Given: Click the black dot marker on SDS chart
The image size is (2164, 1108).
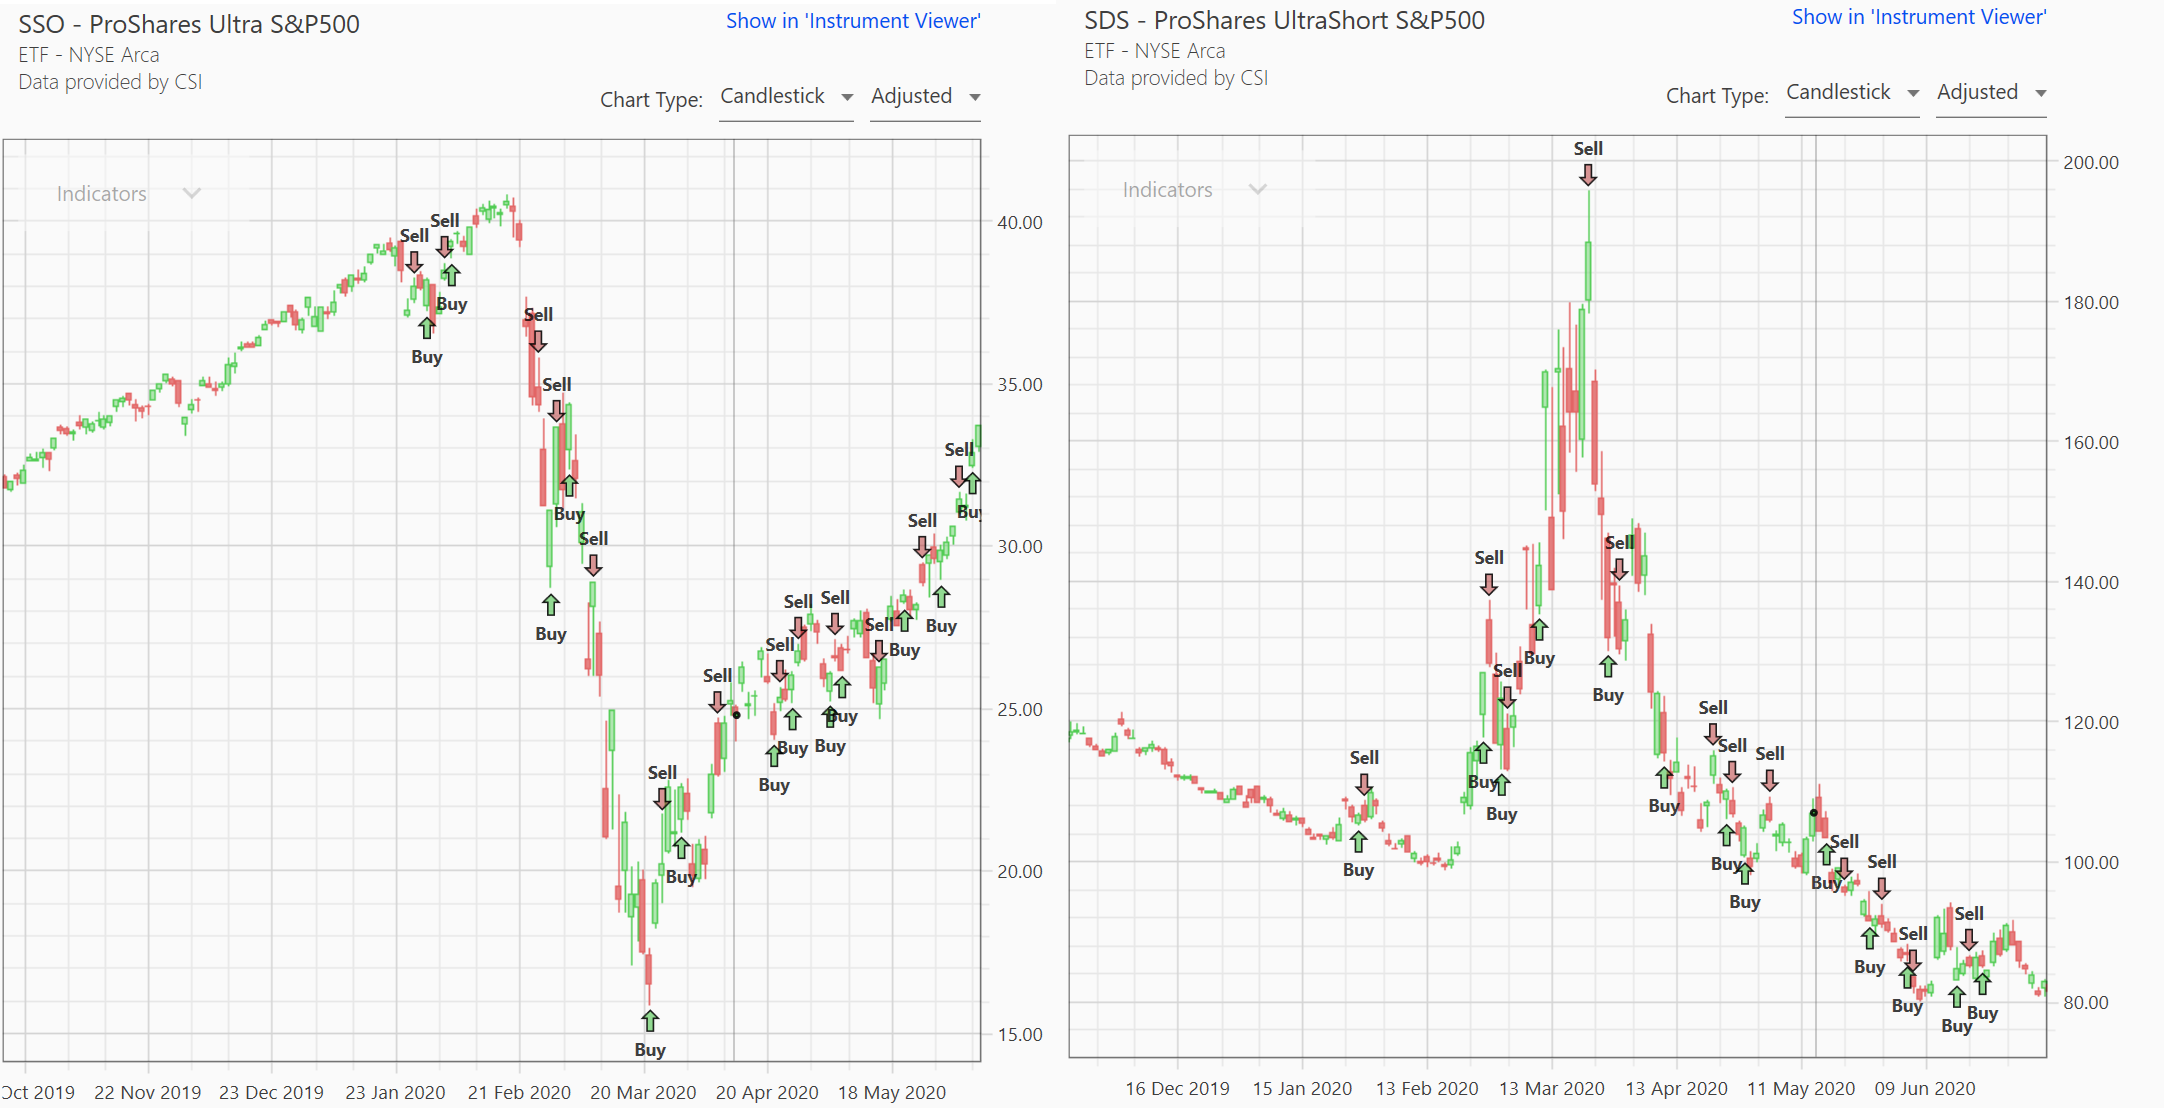Looking at the screenshot, I should pos(1814,813).
